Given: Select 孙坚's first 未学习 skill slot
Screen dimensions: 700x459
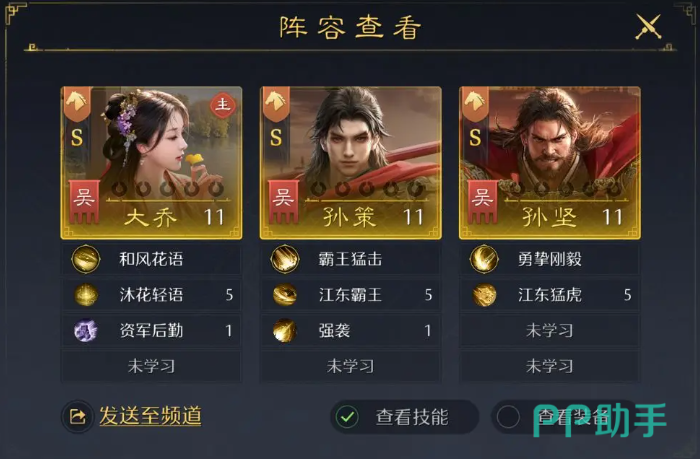Looking at the screenshot, I should 550,331.
